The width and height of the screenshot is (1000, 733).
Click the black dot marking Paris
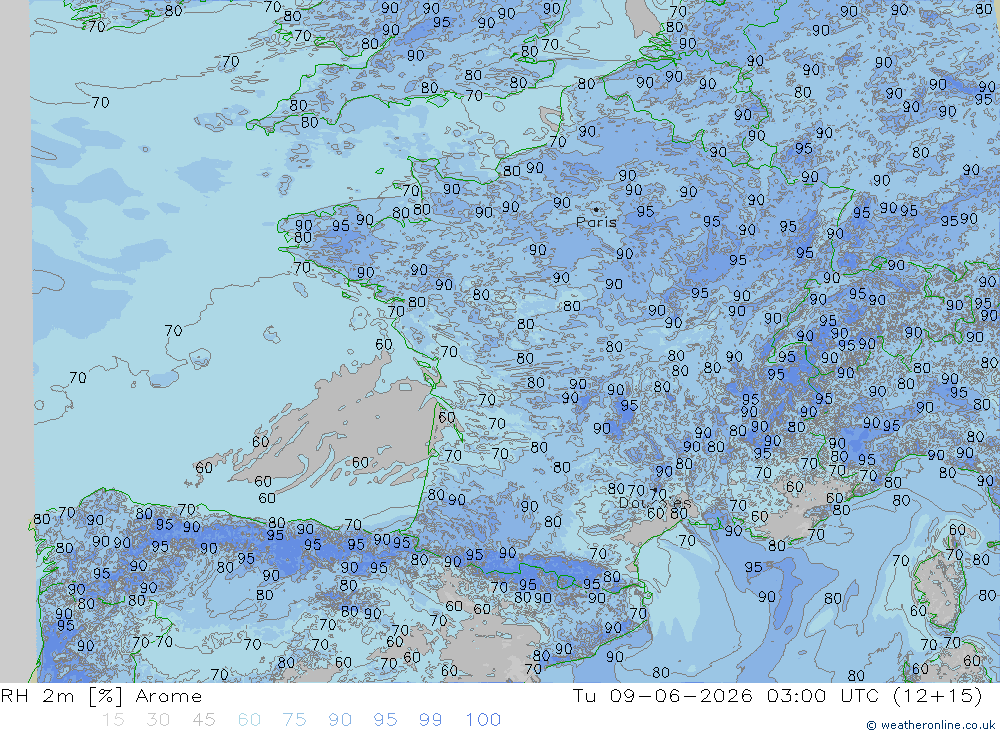[x=596, y=209]
